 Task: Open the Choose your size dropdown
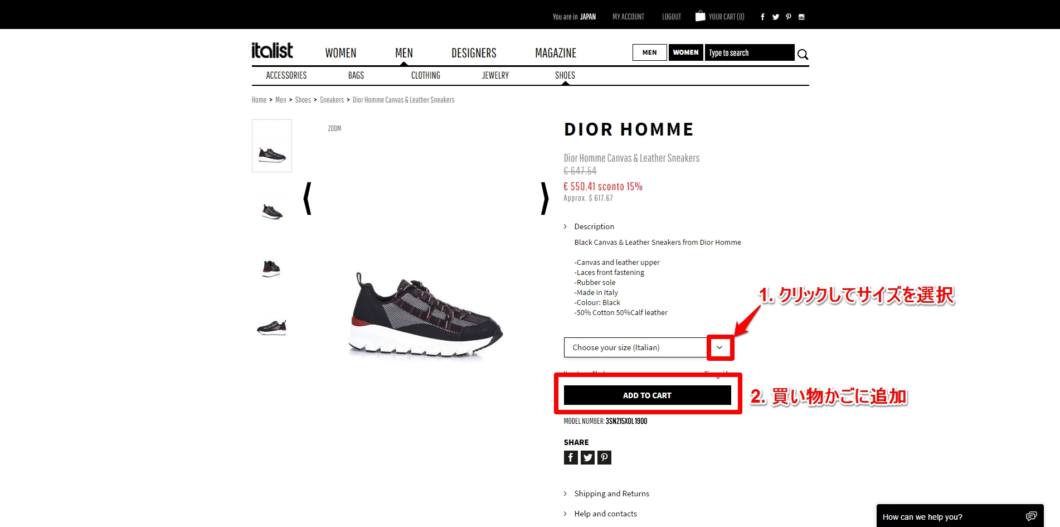(x=648, y=347)
